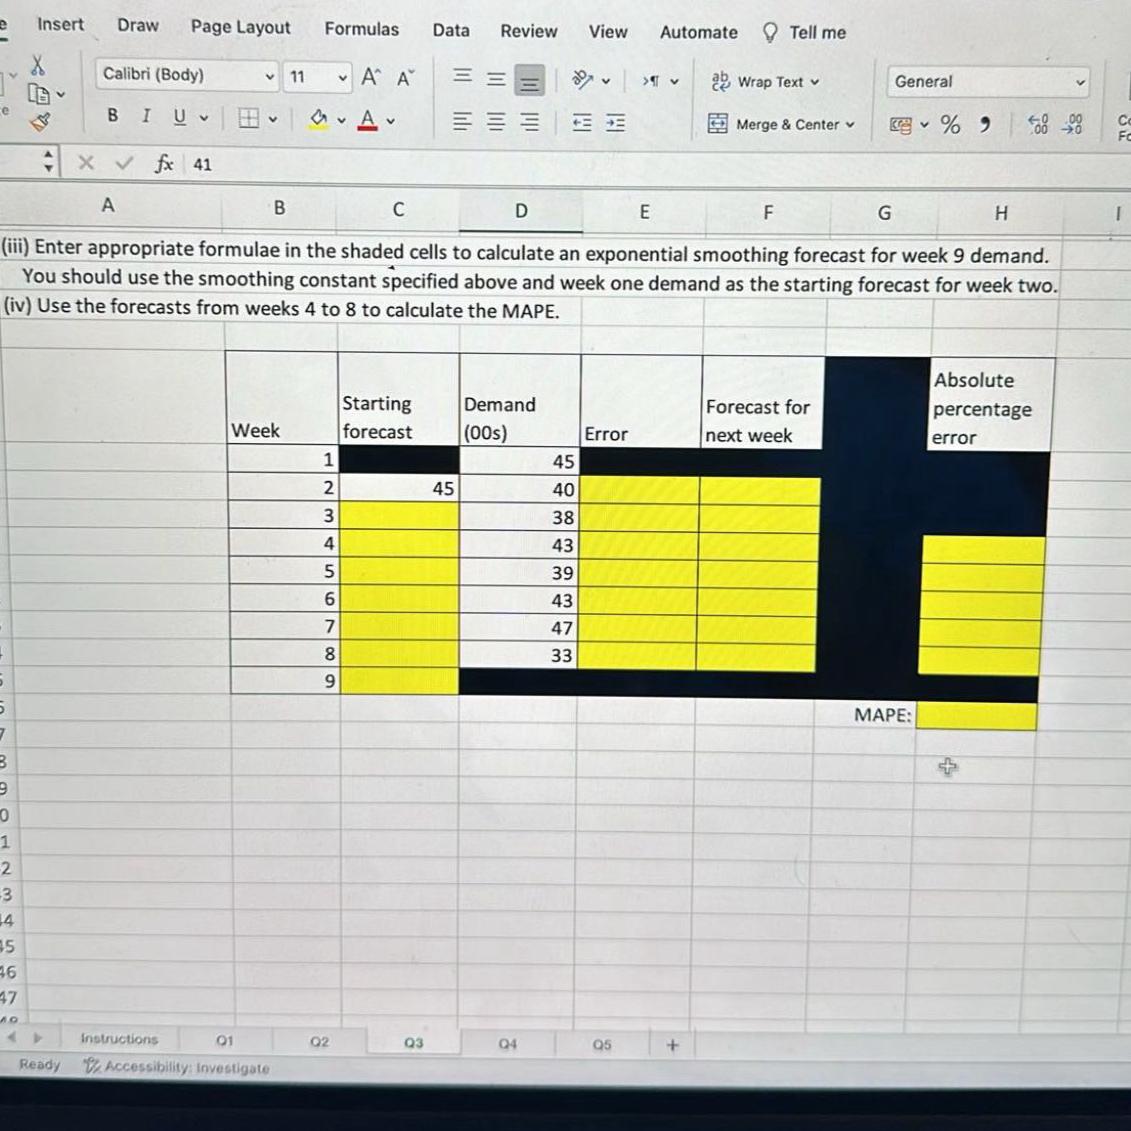Toggle italic formatting
The image size is (1131, 1131).
tap(145, 116)
